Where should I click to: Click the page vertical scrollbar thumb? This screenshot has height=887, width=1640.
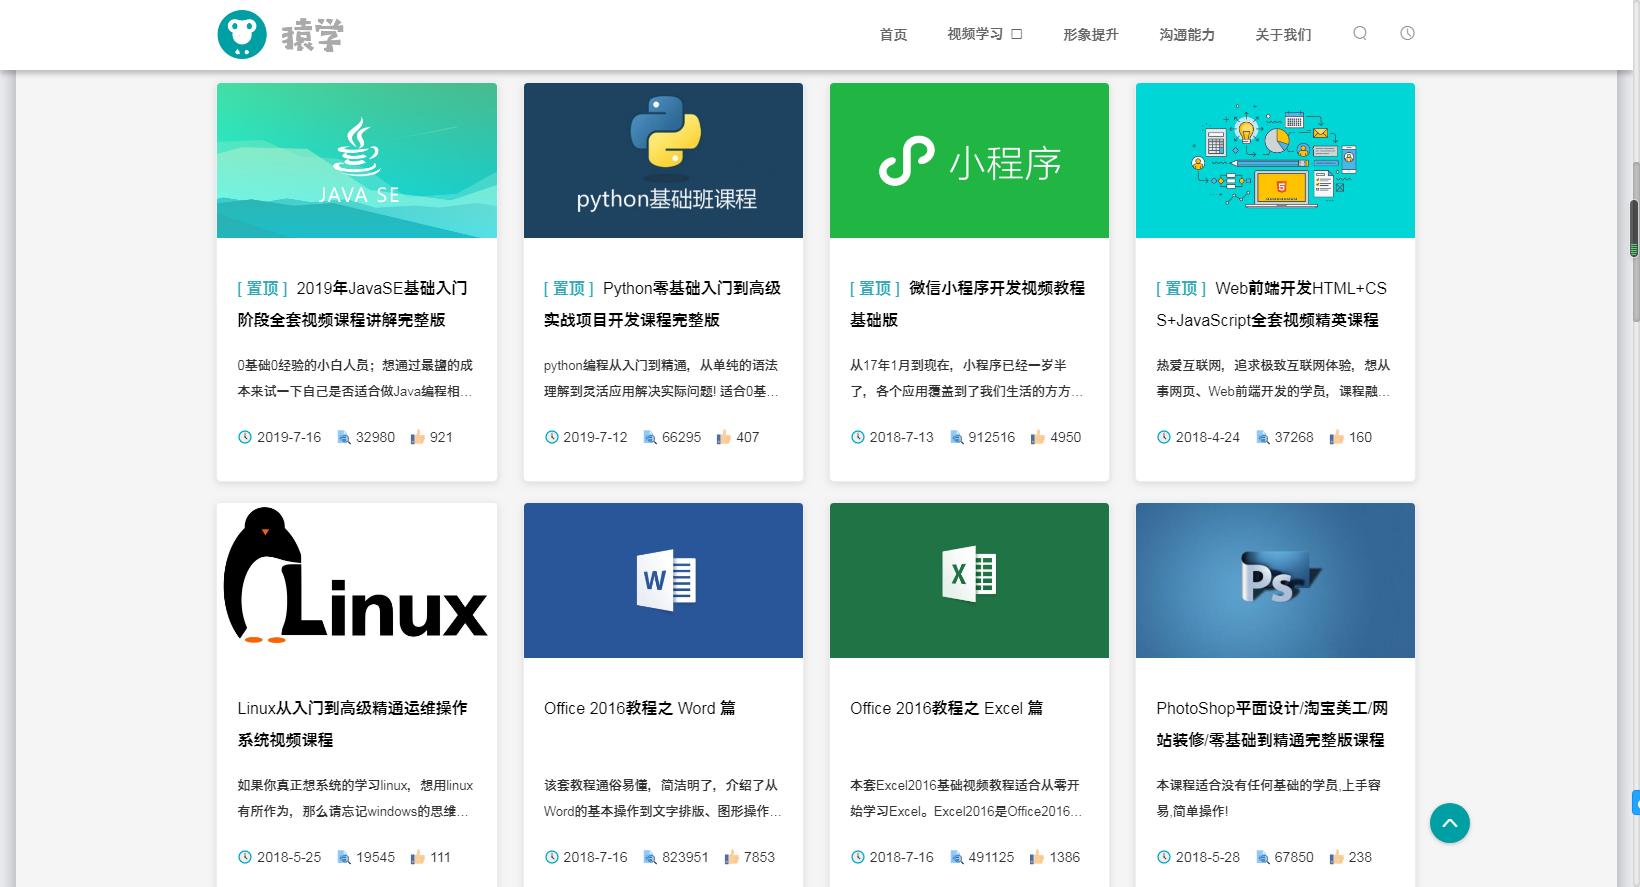point(1634,240)
